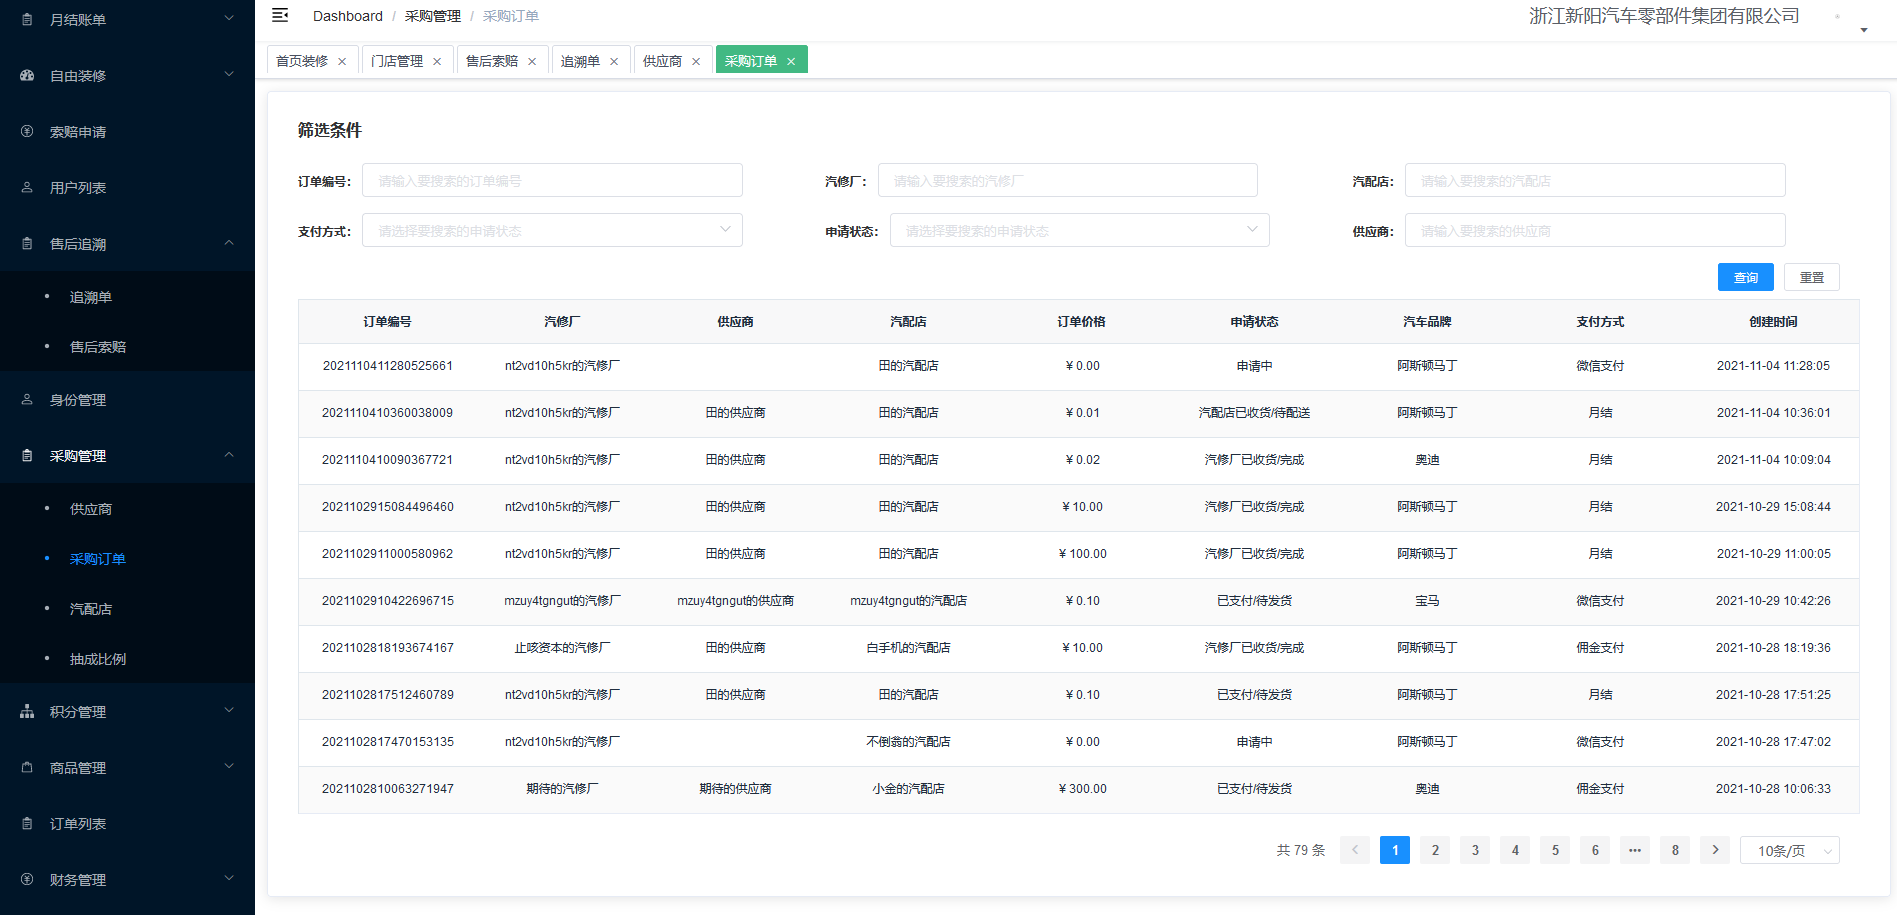Jump to last page 8
1897x915 pixels.
pos(1675,850)
